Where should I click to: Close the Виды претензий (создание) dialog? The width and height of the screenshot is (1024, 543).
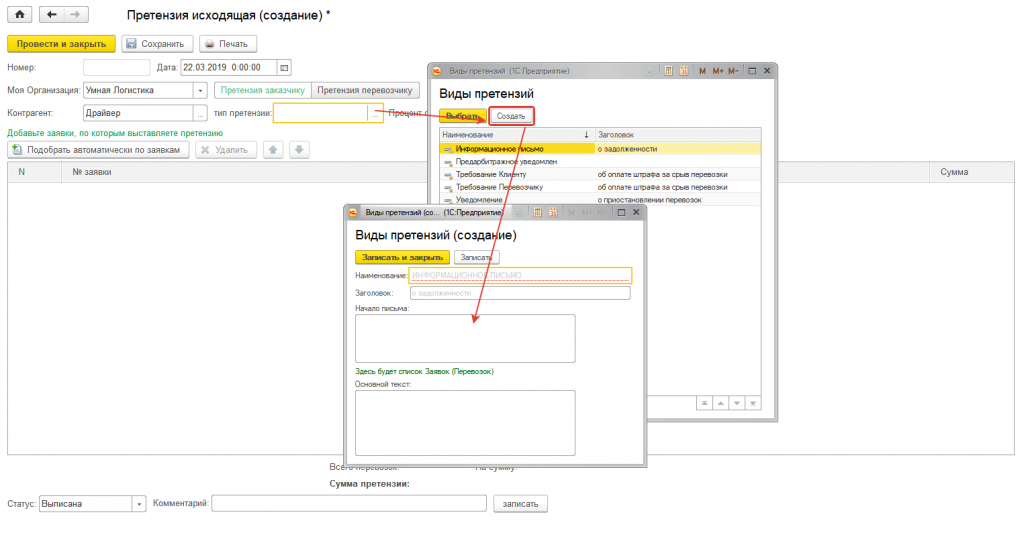(x=636, y=212)
